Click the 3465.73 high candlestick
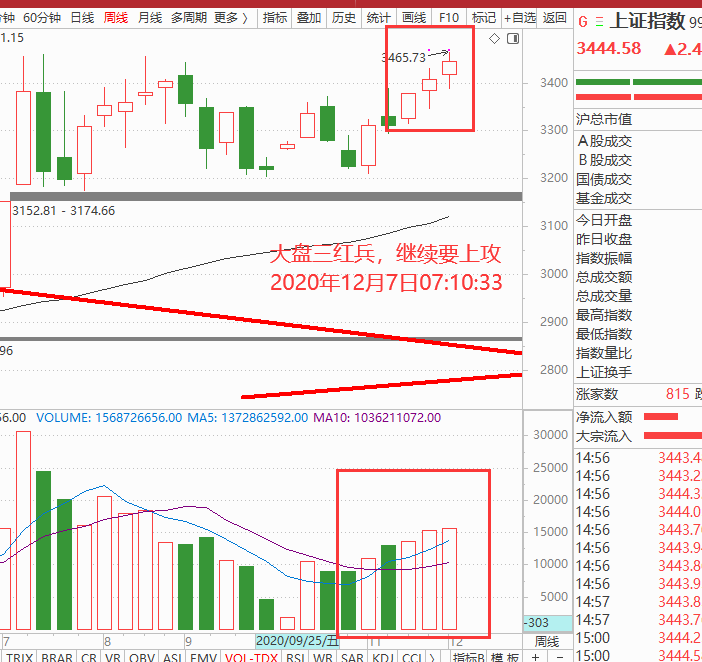 tap(449, 68)
